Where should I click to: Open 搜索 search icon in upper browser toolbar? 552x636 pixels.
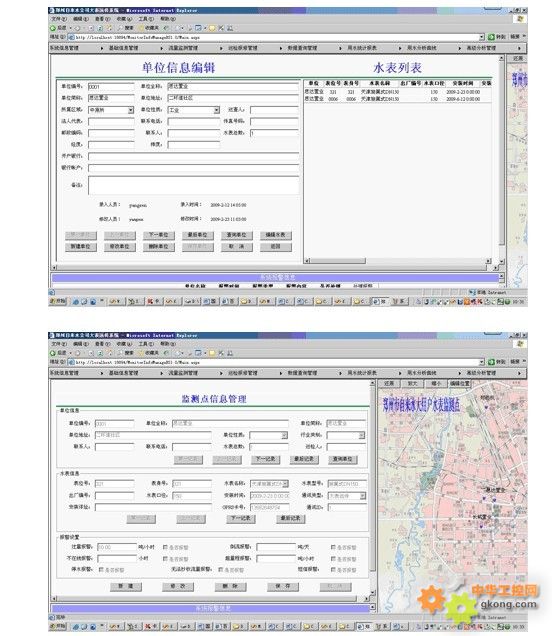(x=120, y=28)
